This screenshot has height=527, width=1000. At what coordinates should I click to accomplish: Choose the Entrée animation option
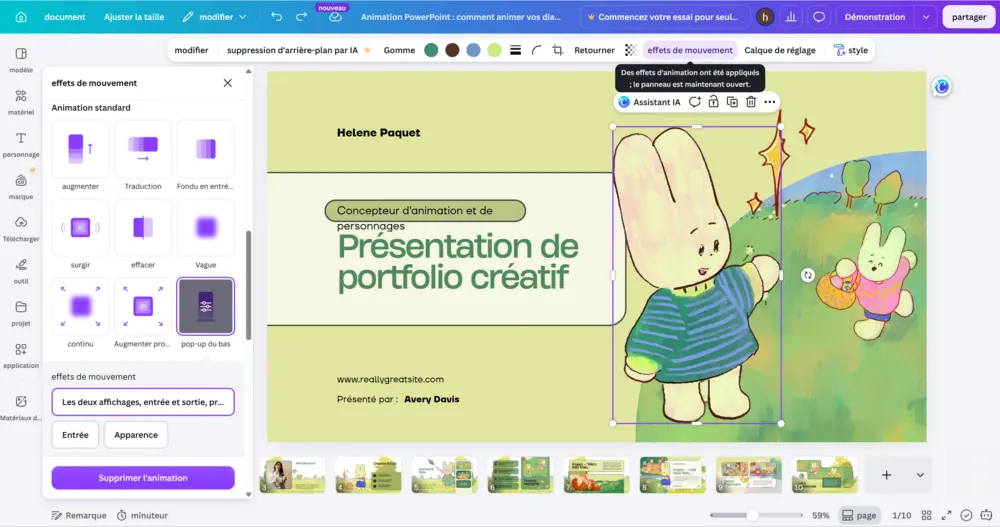coord(75,435)
